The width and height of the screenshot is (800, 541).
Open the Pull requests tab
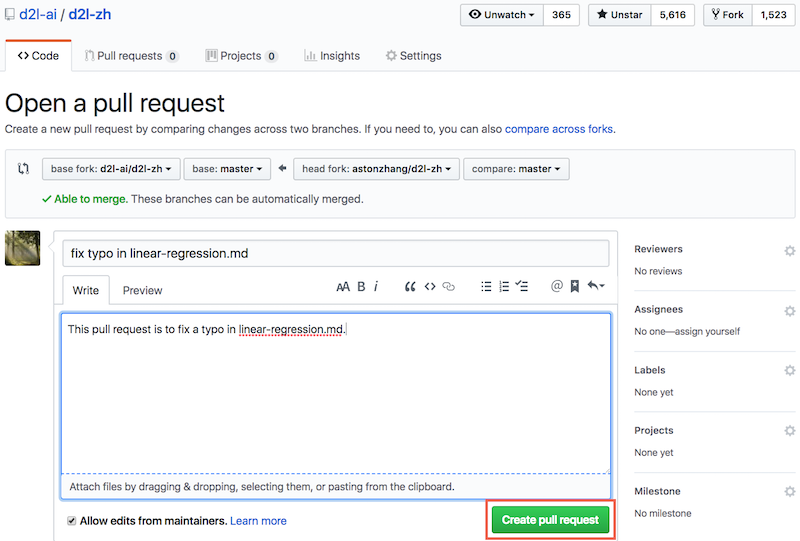click(131, 56)
